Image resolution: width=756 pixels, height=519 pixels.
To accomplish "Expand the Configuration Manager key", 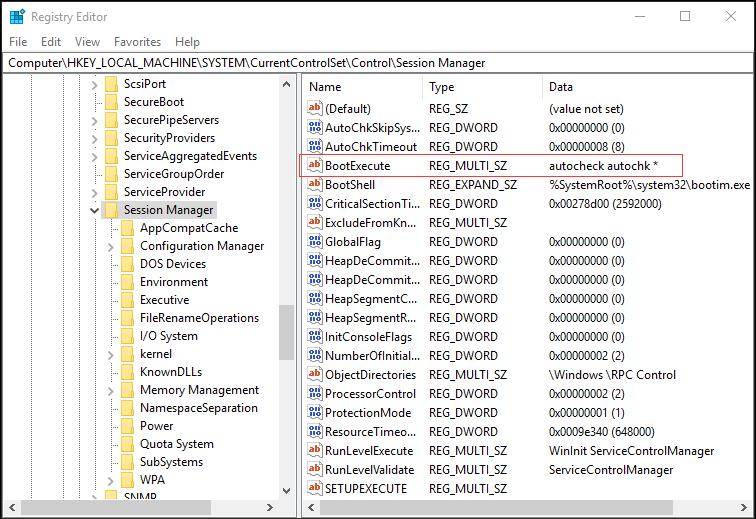I will pyautogui.click(x=111, y=247).
